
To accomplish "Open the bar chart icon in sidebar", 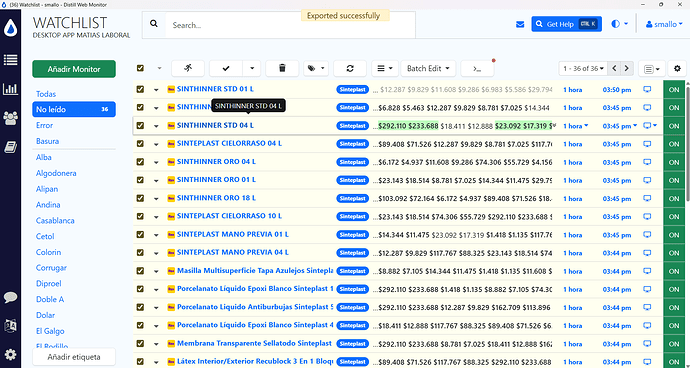I will point(11,89).
